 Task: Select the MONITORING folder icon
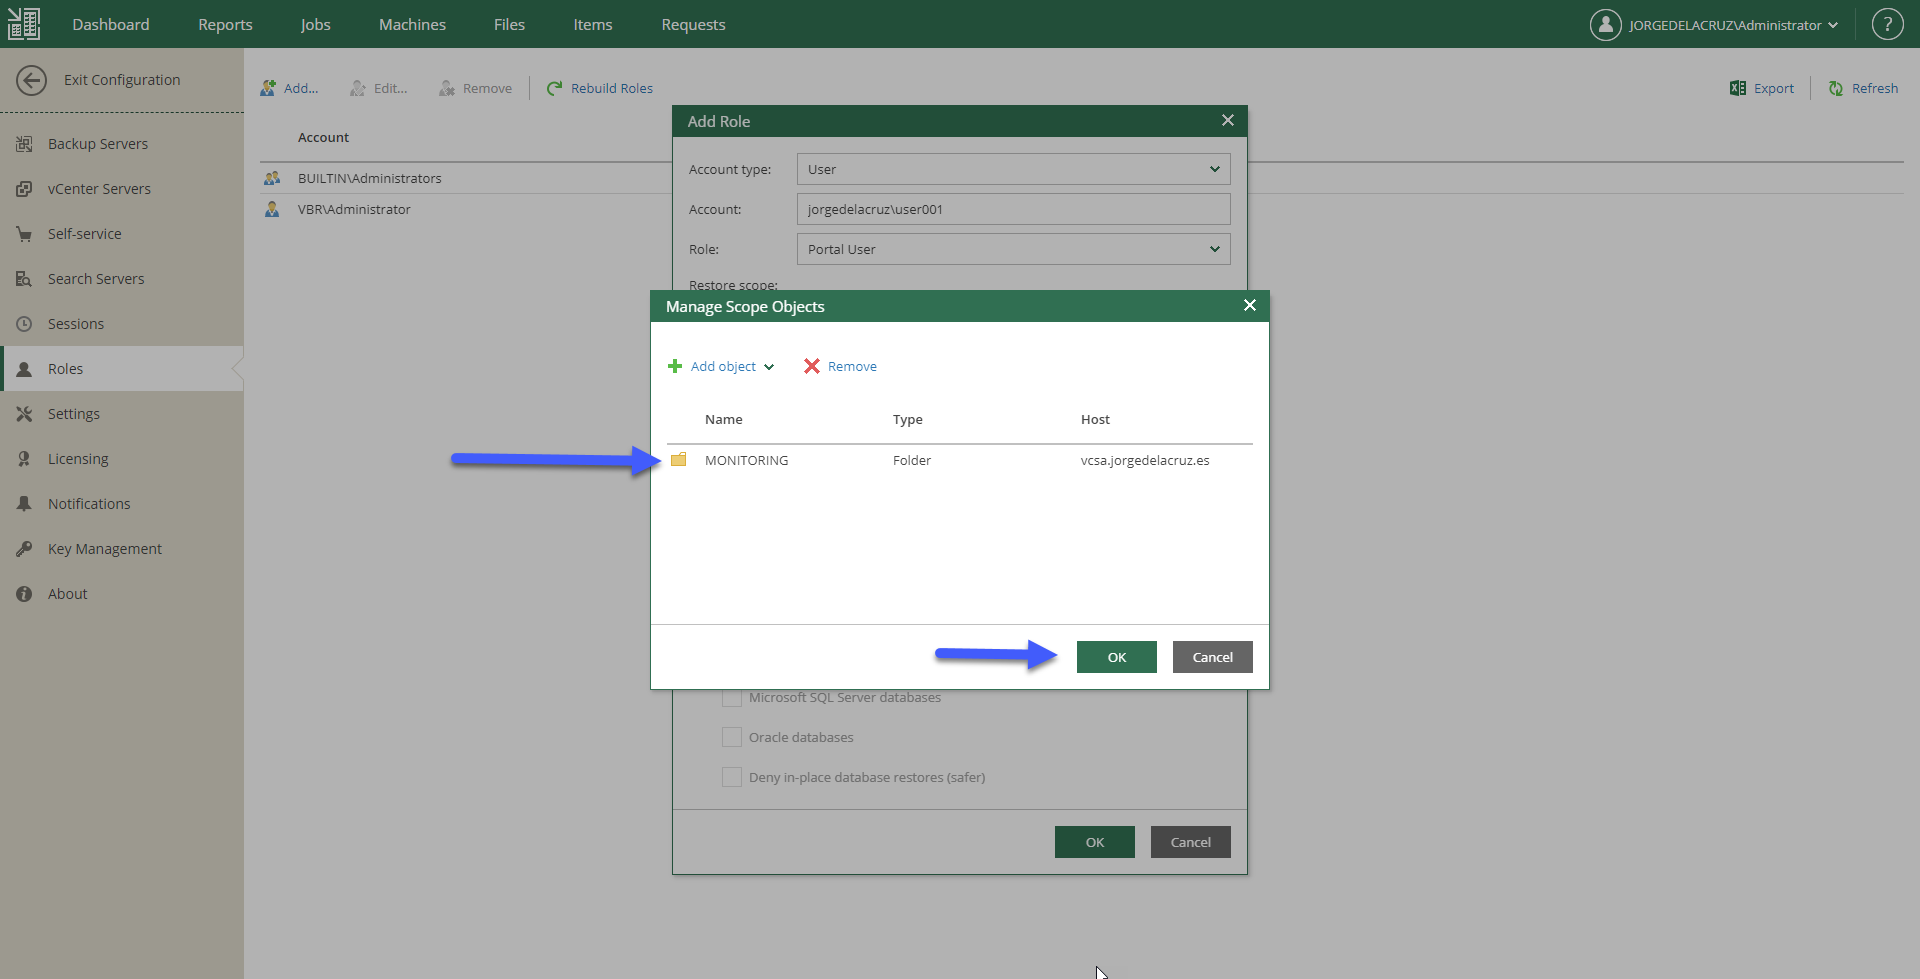678,459
